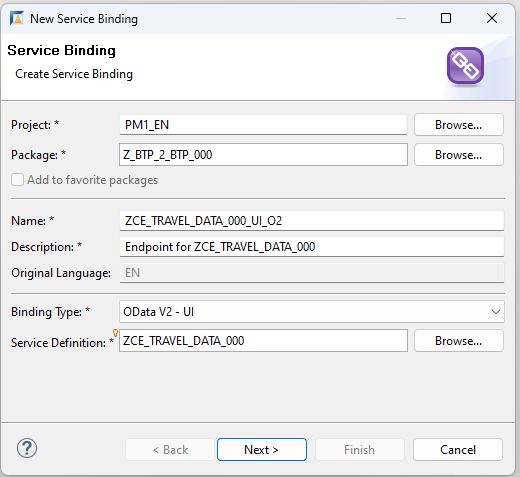Cancel the New Service Binding dialog
Image resolution: width=520 pixels, height=477 pixels.
pyautogui.click(x=458, y=450)
